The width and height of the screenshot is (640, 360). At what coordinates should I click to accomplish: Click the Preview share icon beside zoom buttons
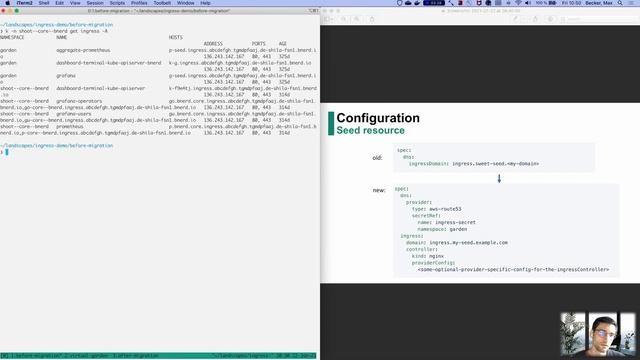372,19
